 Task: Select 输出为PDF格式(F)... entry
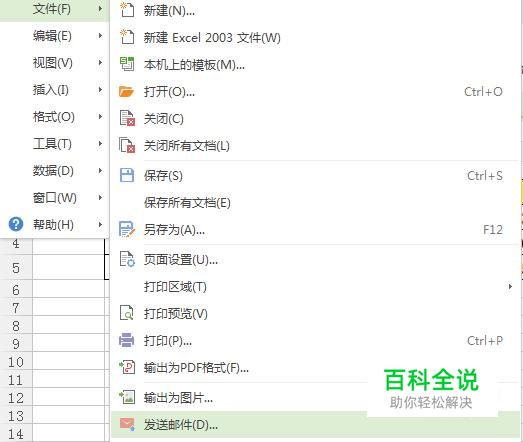(315, 367)
